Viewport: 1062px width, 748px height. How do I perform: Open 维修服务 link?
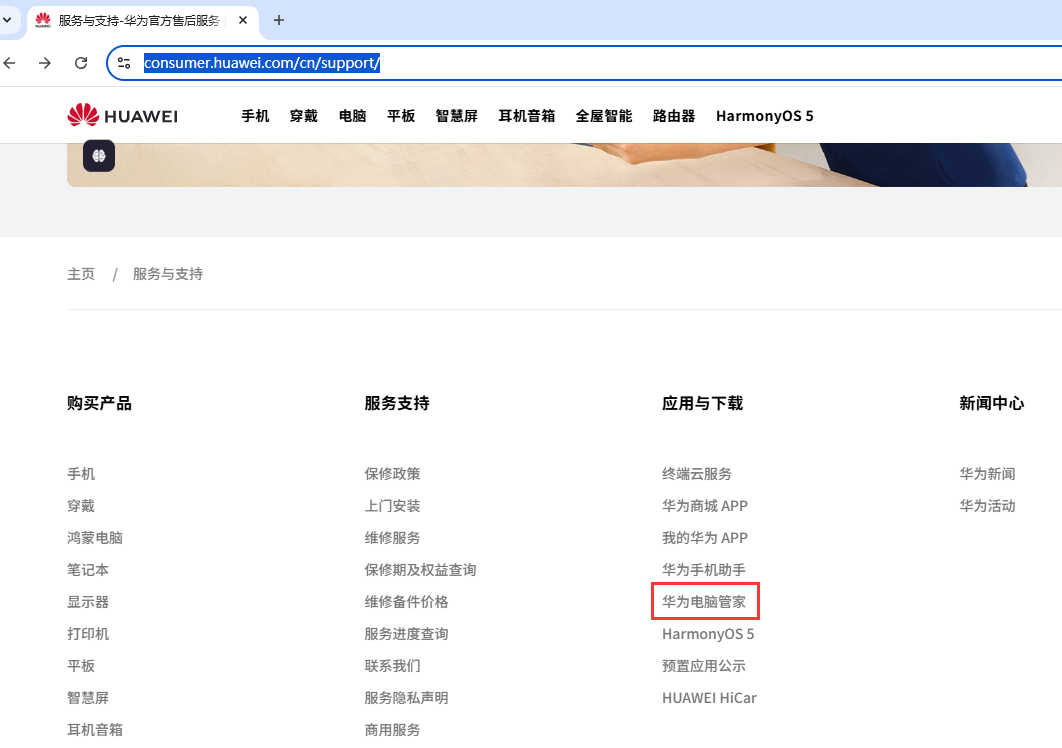392,538
